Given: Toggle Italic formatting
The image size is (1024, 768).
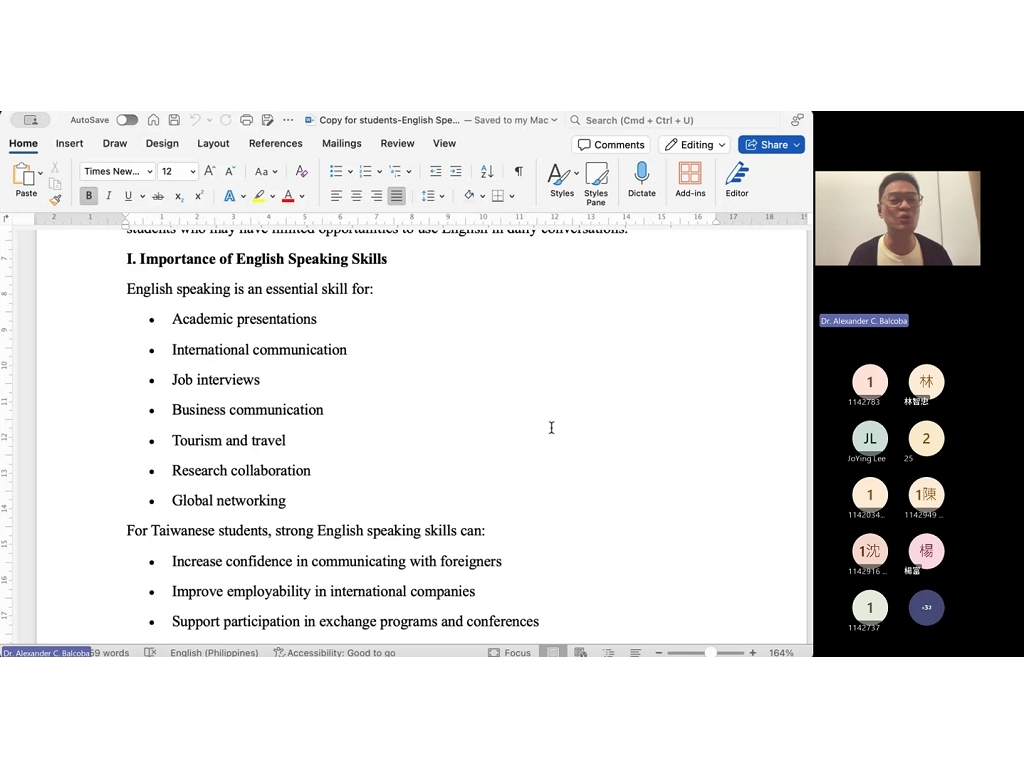Looking at the screenshot, I should point(108,196).
